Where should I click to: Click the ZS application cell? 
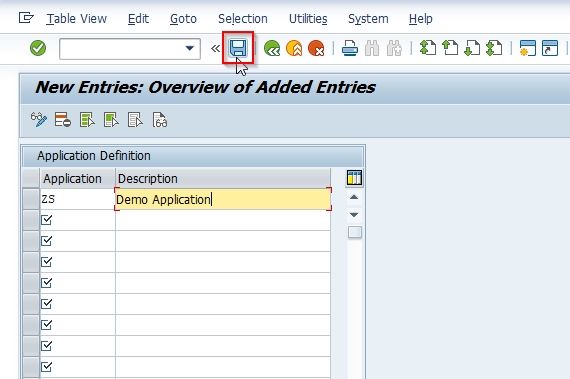[77, 199]
